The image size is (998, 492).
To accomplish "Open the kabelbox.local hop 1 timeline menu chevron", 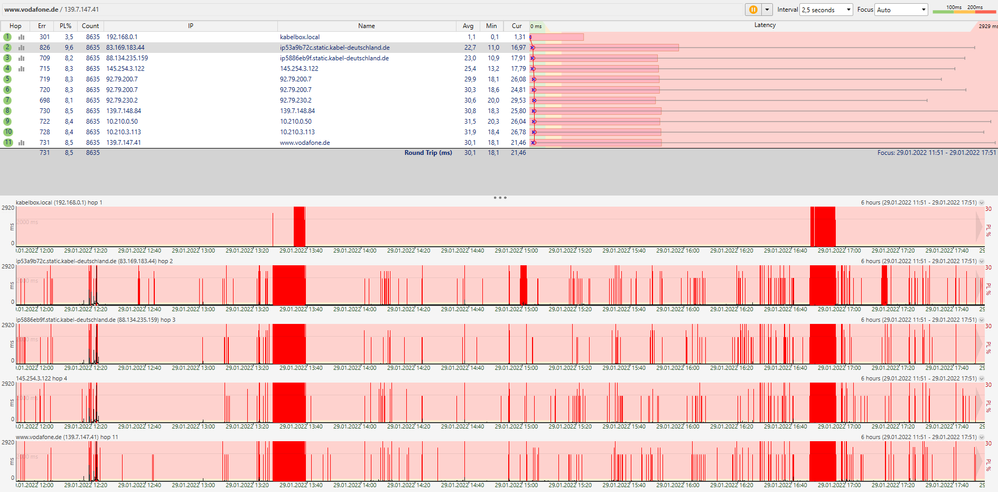I will pyautogui.click(x=981, y=202).
